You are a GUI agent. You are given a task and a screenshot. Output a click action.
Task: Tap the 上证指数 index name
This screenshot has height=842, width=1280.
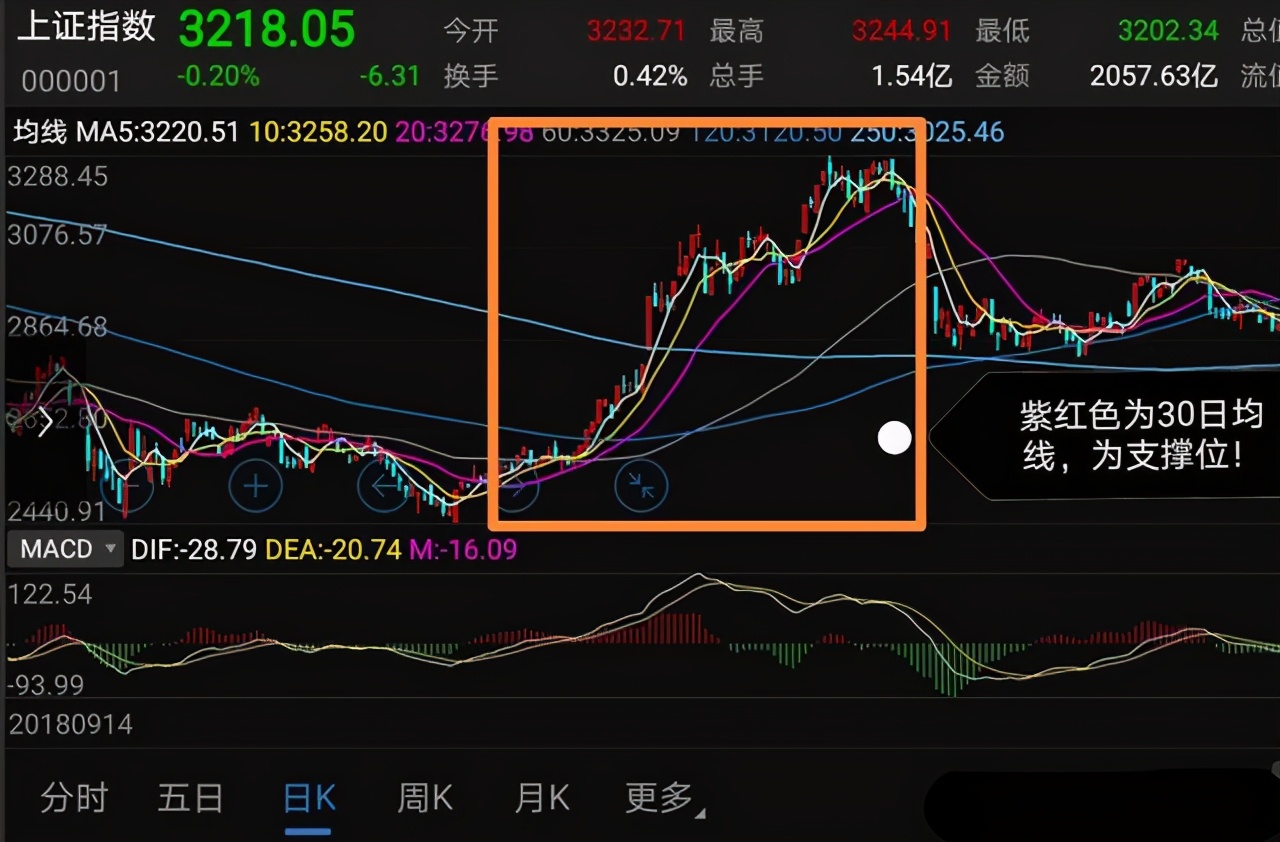point(88,26)
